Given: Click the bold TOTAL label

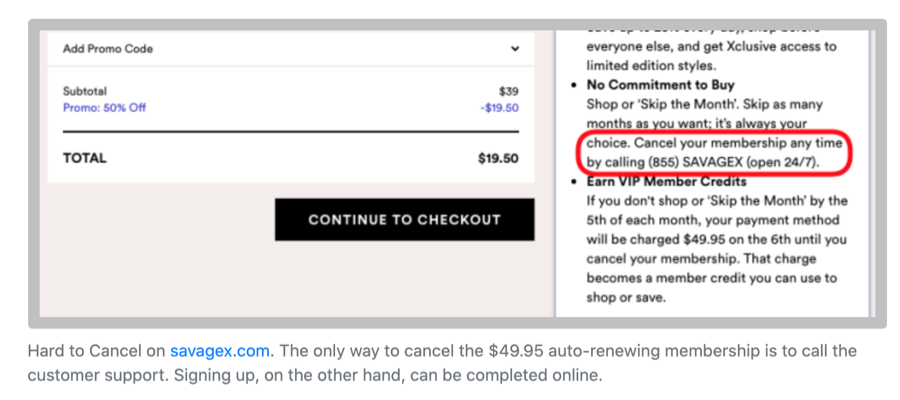Looking at the screenshot, I should click(84, 158).
